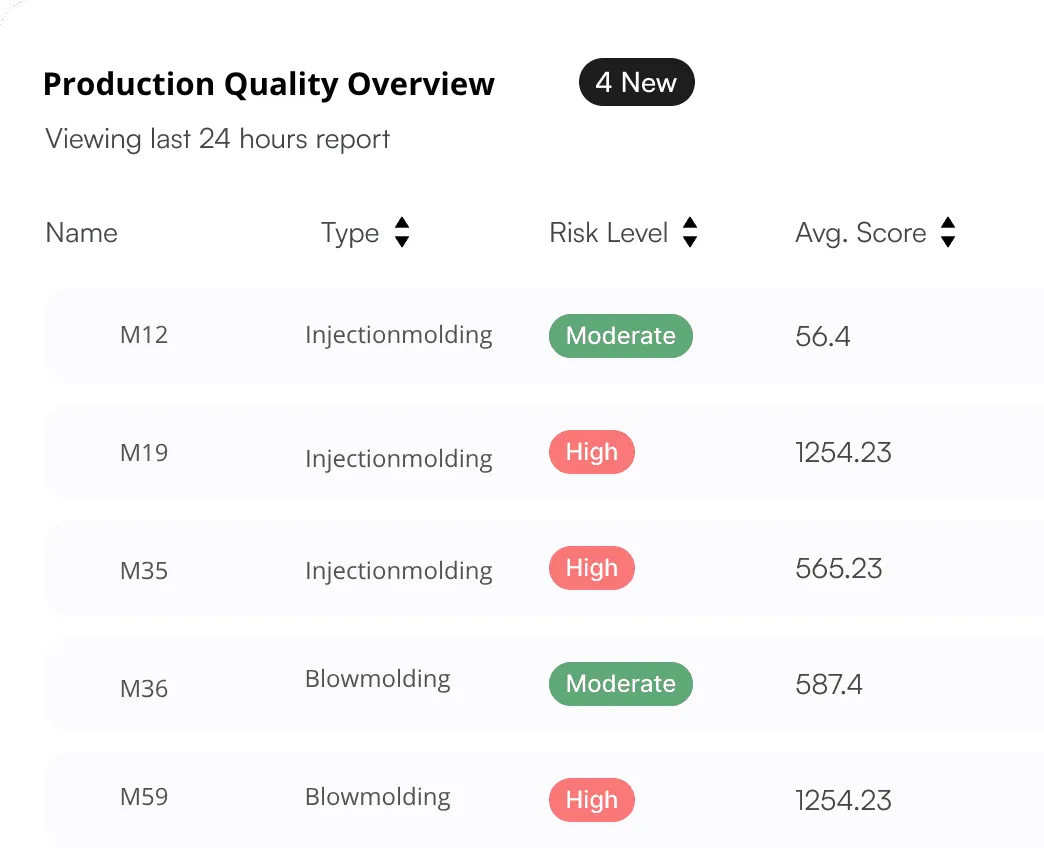The height and width of the screenshot is (848, 1044).
Task: Click the descending arrow on Type sorter
Action: [401, 240]
